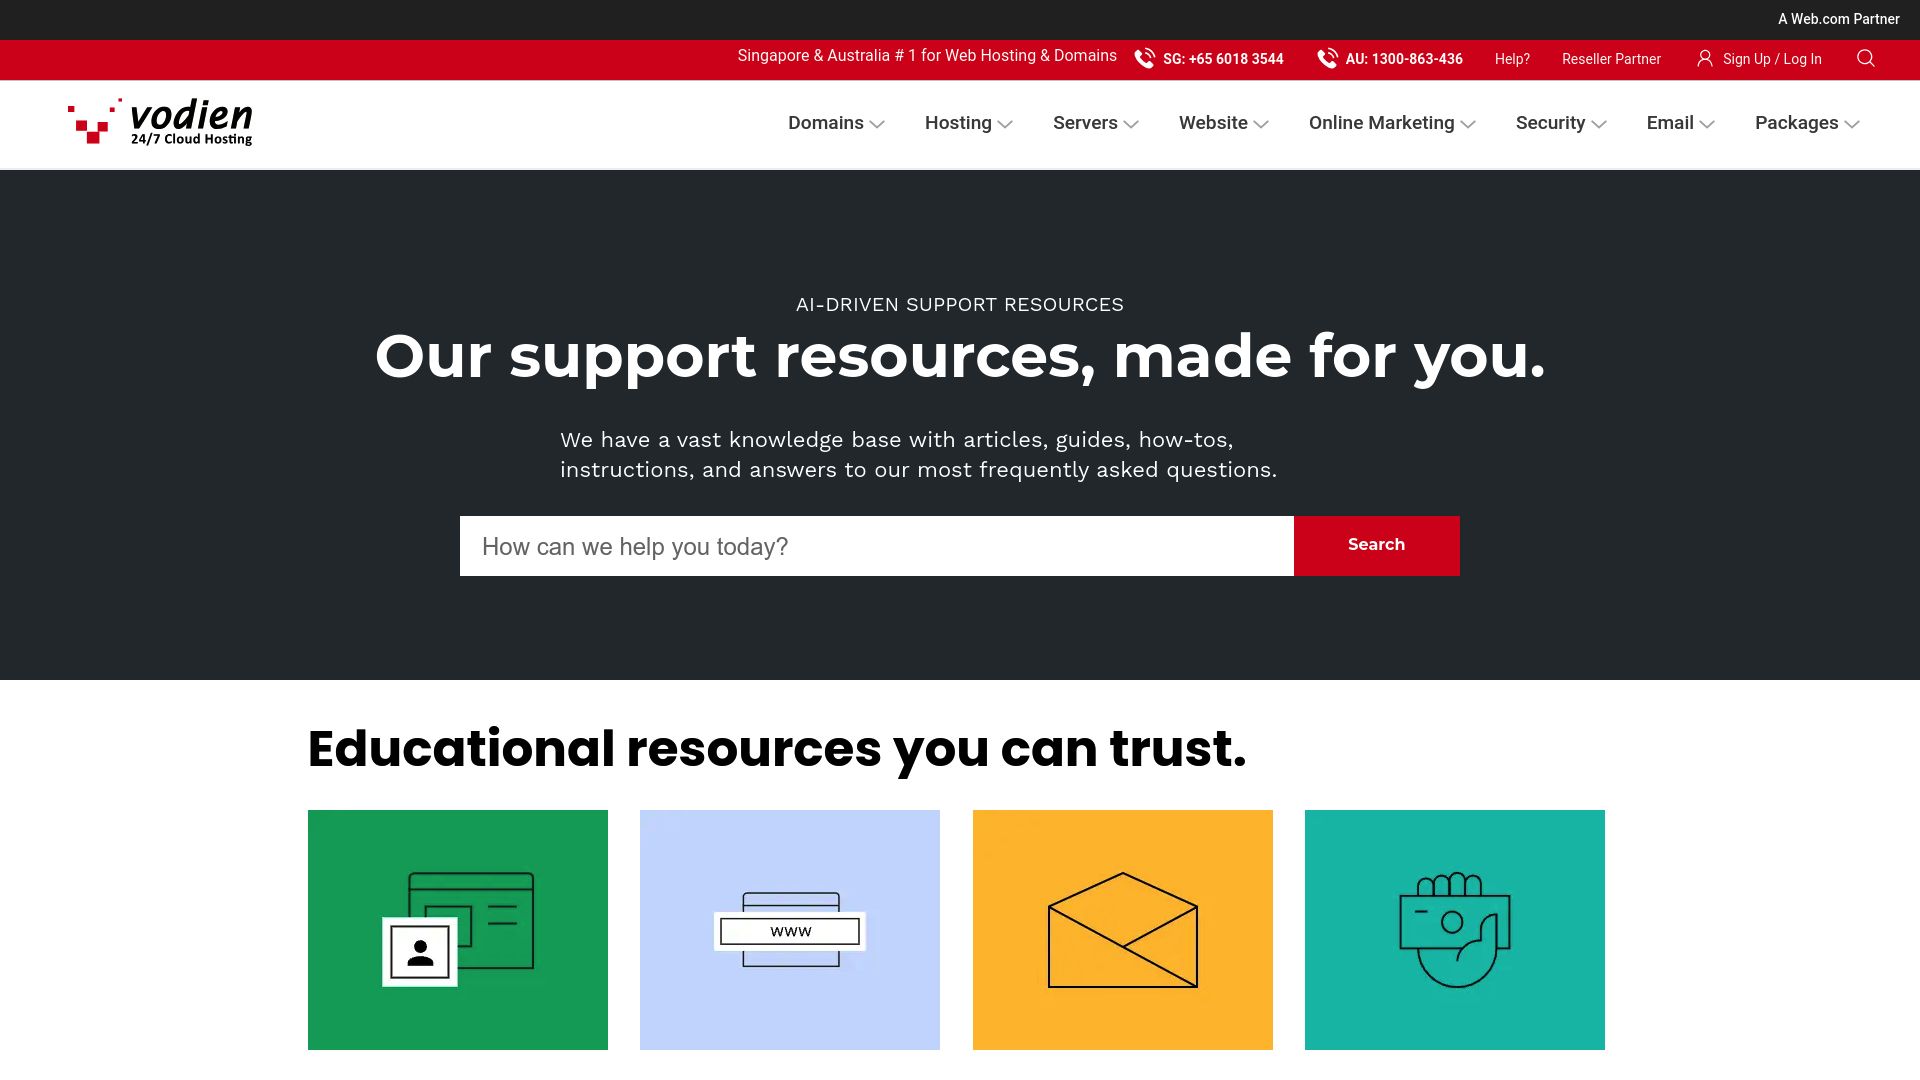The height and width of the screenshot is (1080, 1920).
Task: Click the email envelope card icon
Action: pos(1122,930)
